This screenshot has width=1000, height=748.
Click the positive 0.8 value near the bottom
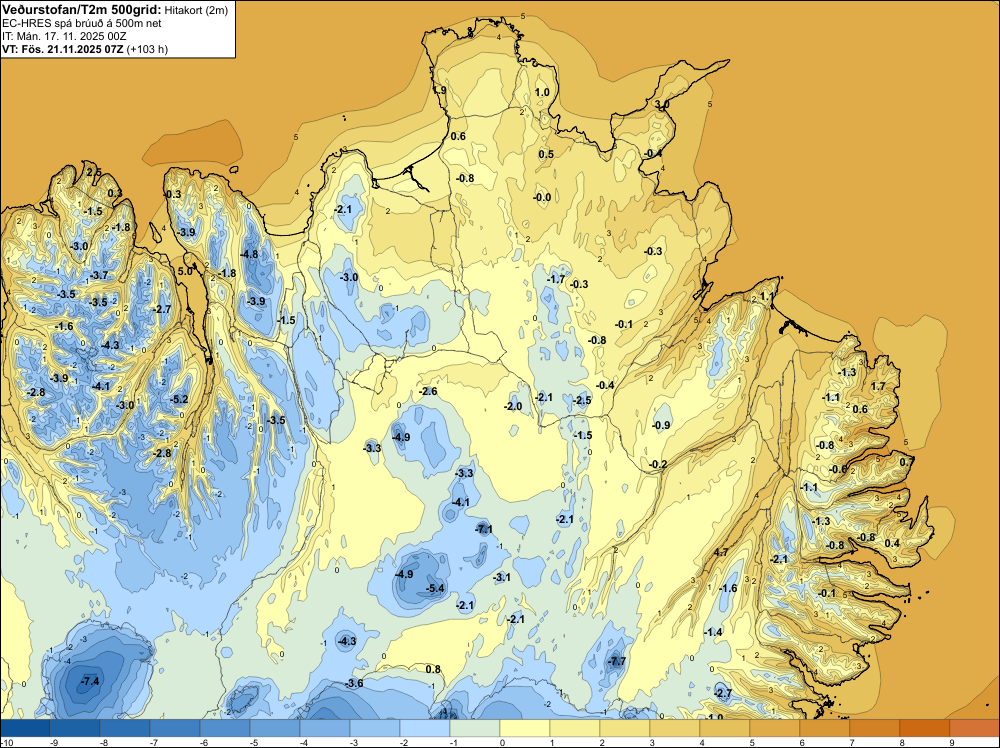pyautogui.click(x=433, y=669)
